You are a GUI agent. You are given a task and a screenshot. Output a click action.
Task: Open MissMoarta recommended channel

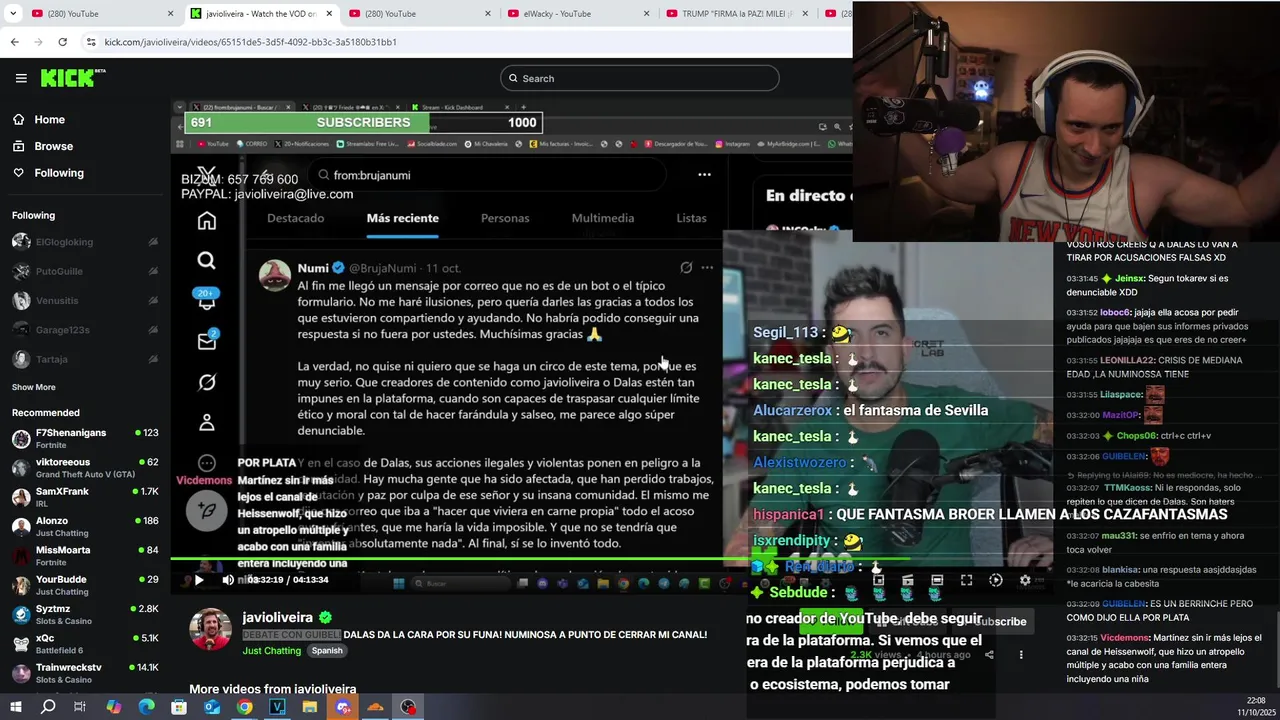point(85,555)
